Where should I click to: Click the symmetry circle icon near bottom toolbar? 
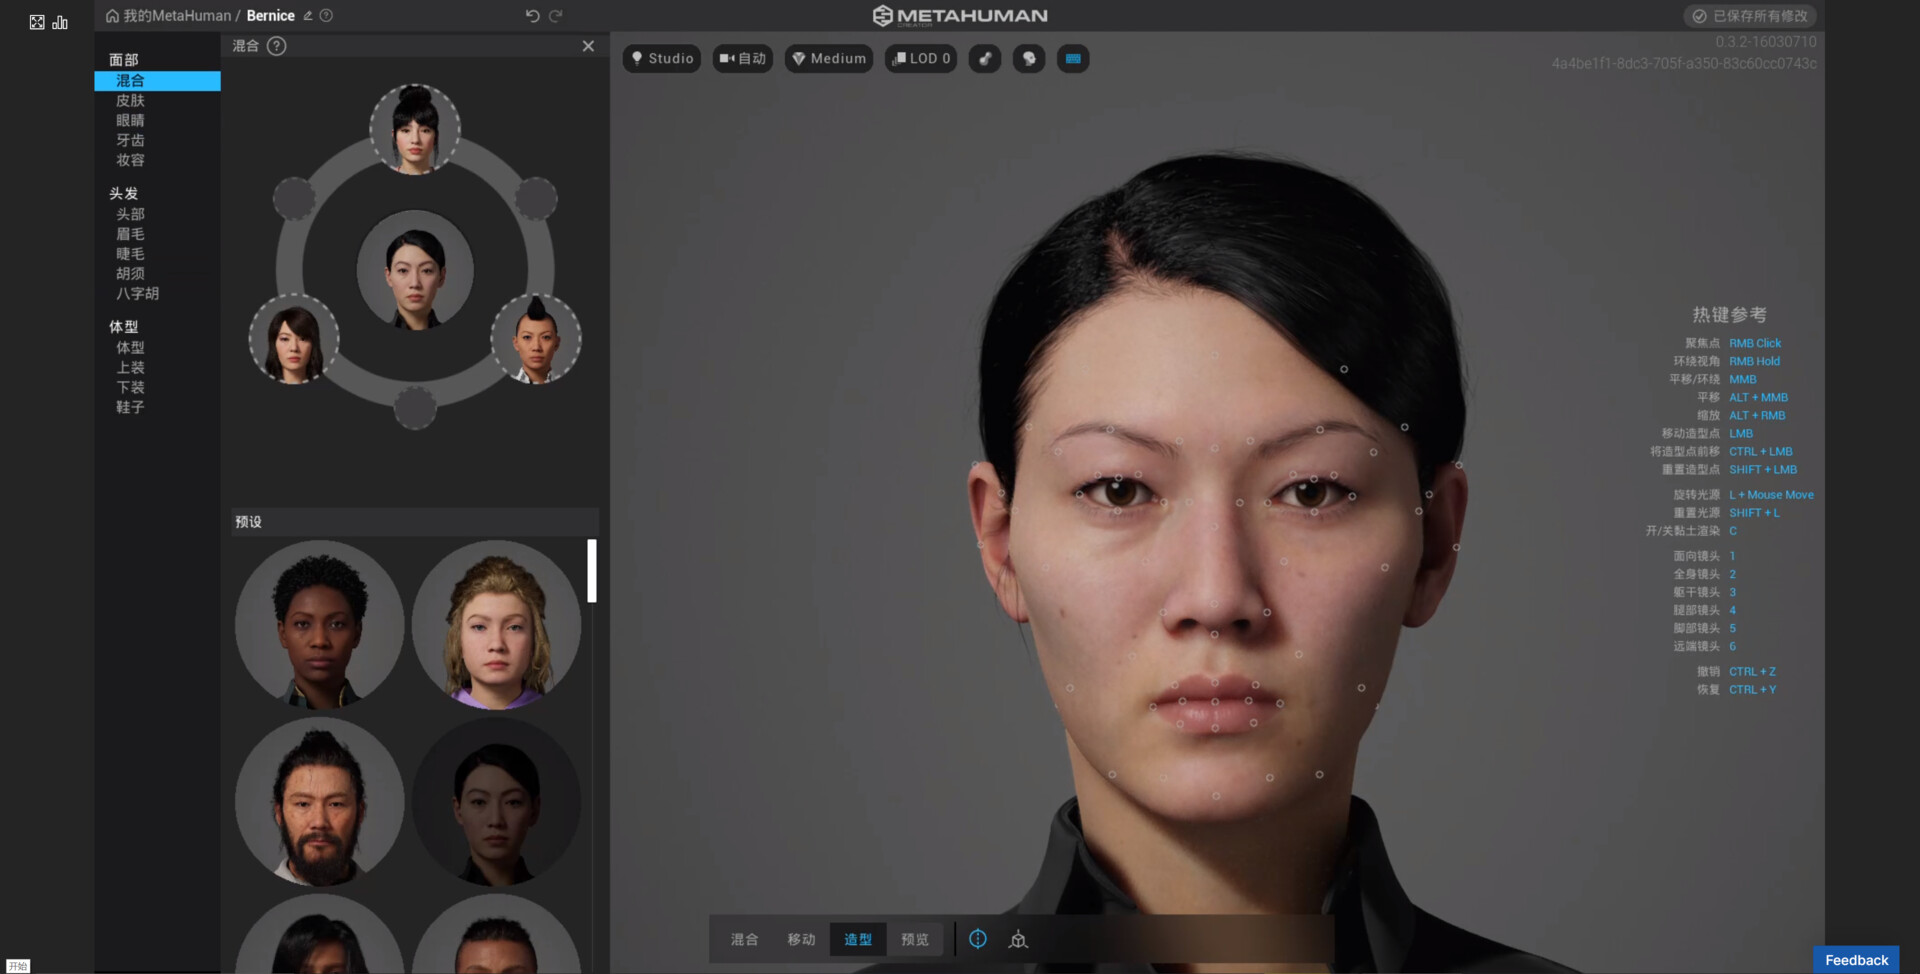(978, 939)
